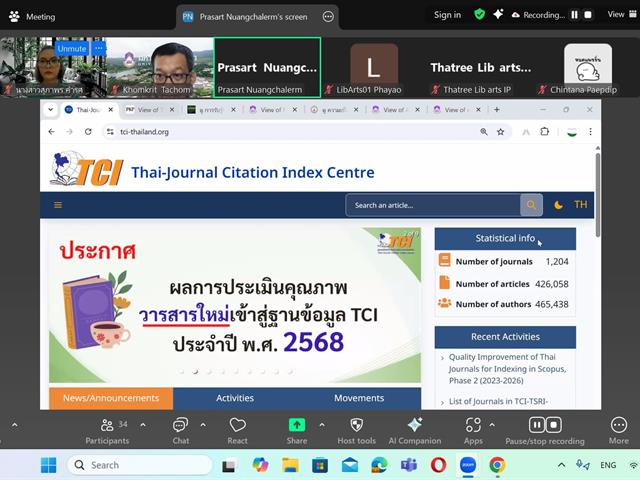Open the Apps icon in Zoom toolbar

(x=473, y=425)
